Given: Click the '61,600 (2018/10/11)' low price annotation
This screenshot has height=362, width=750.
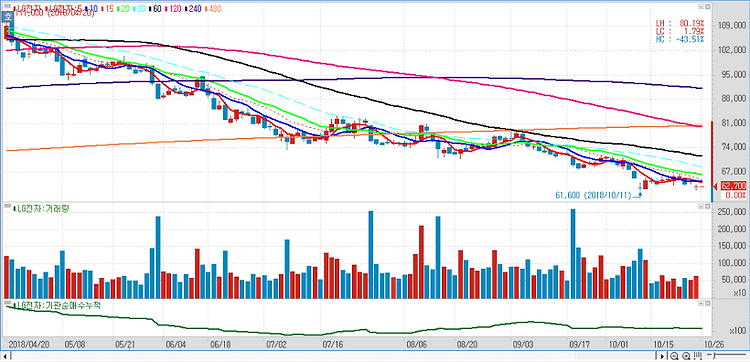Looking at the screenshot, I should coord(594,195).
